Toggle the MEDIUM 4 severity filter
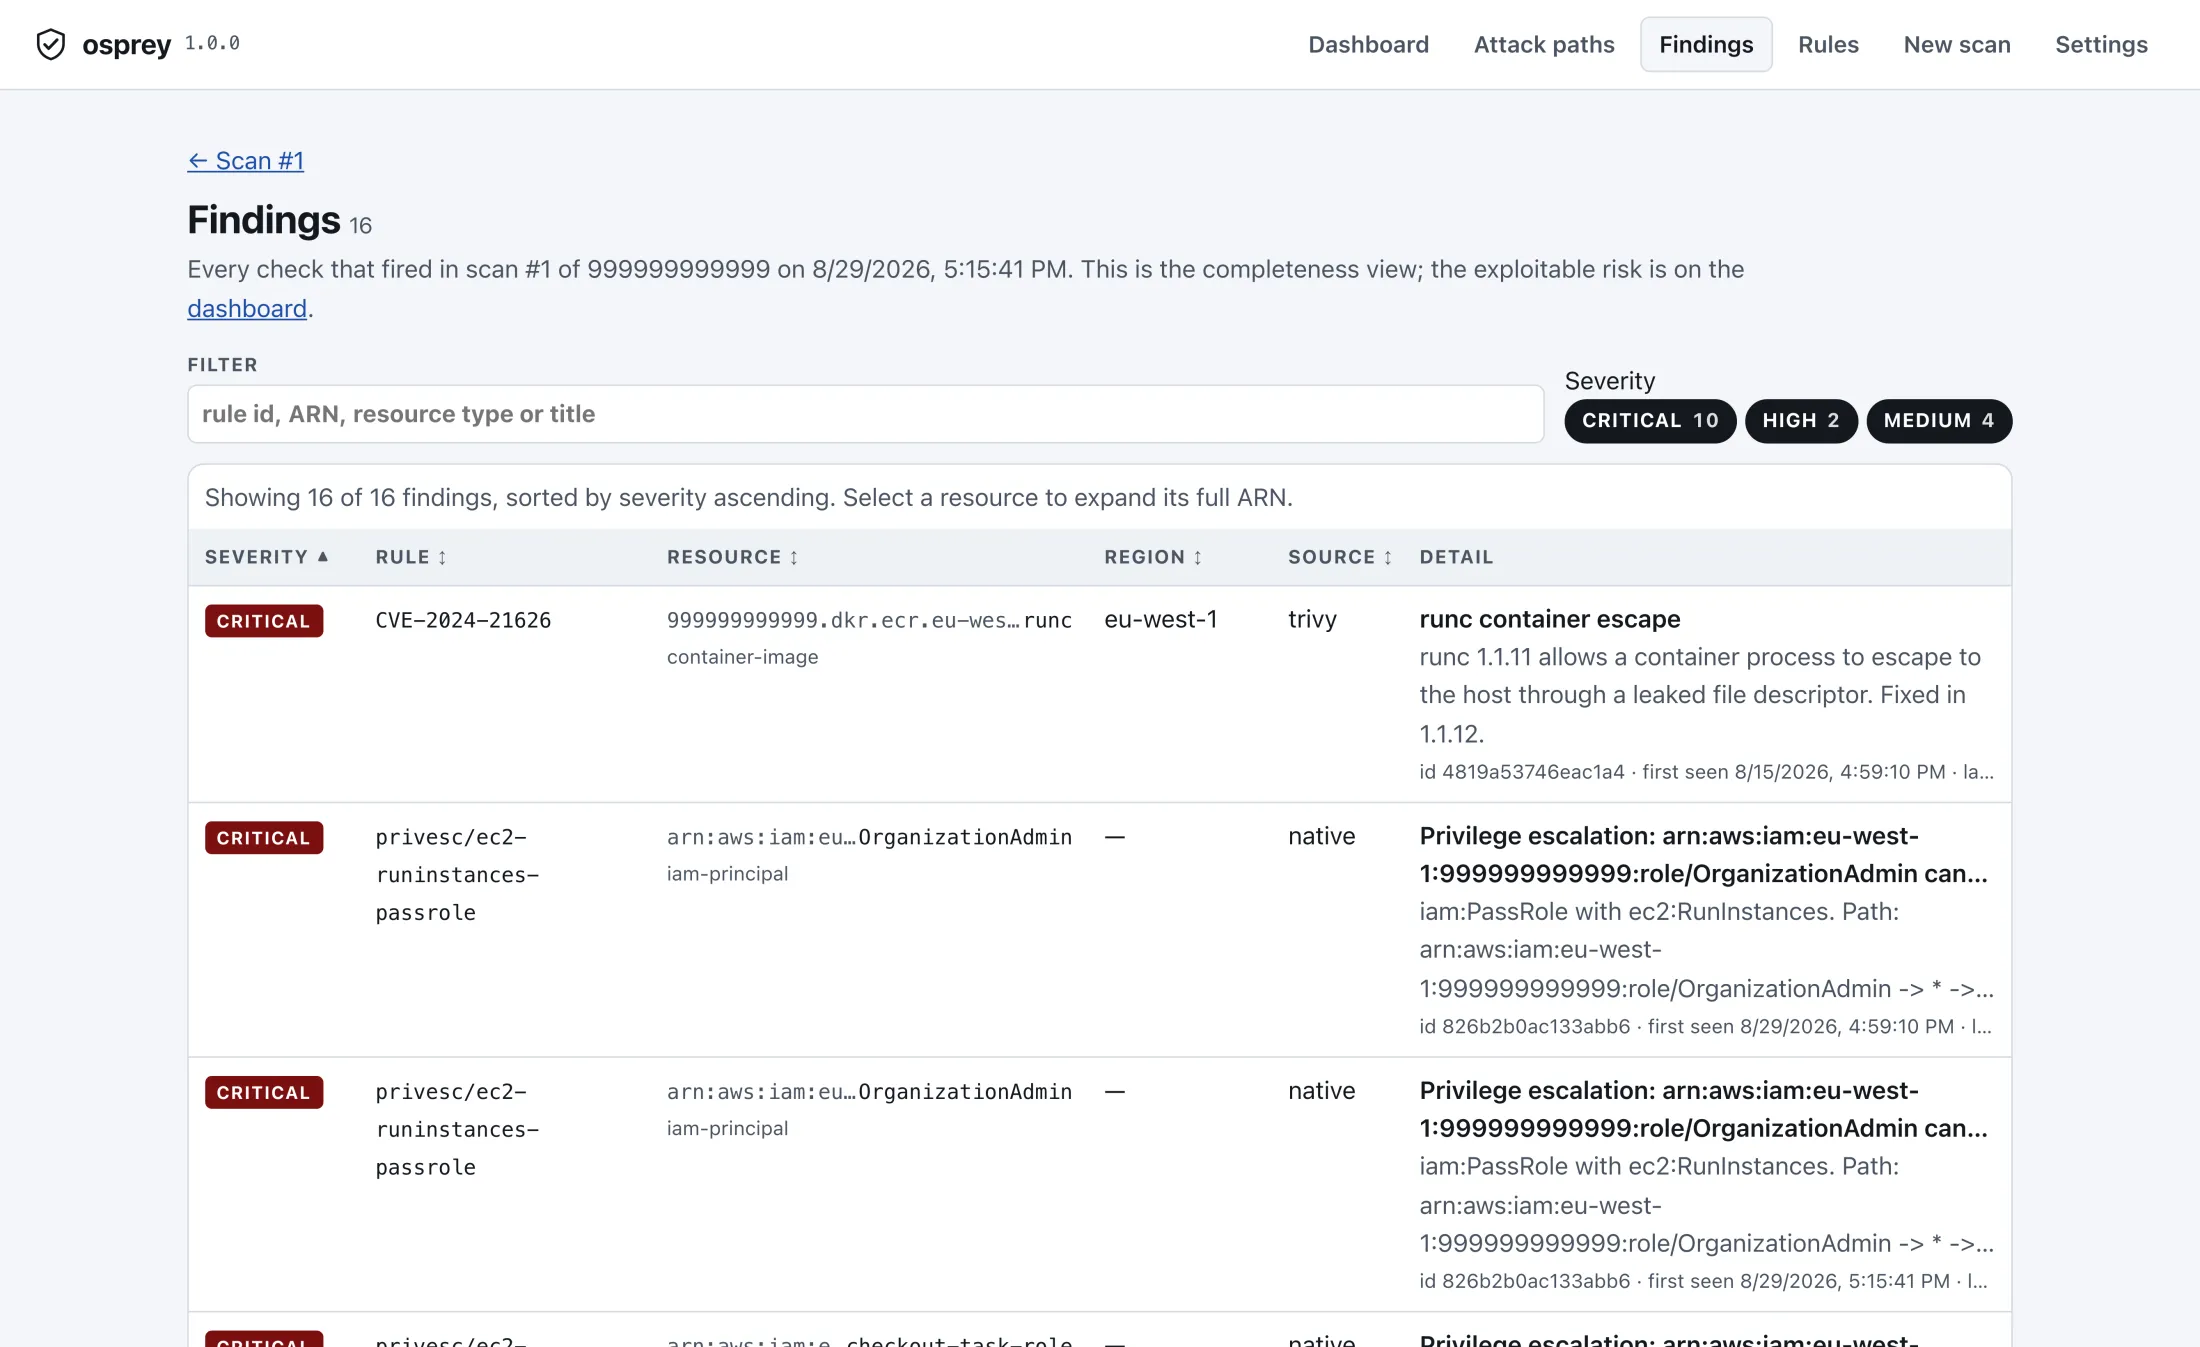 point(1938,420)
